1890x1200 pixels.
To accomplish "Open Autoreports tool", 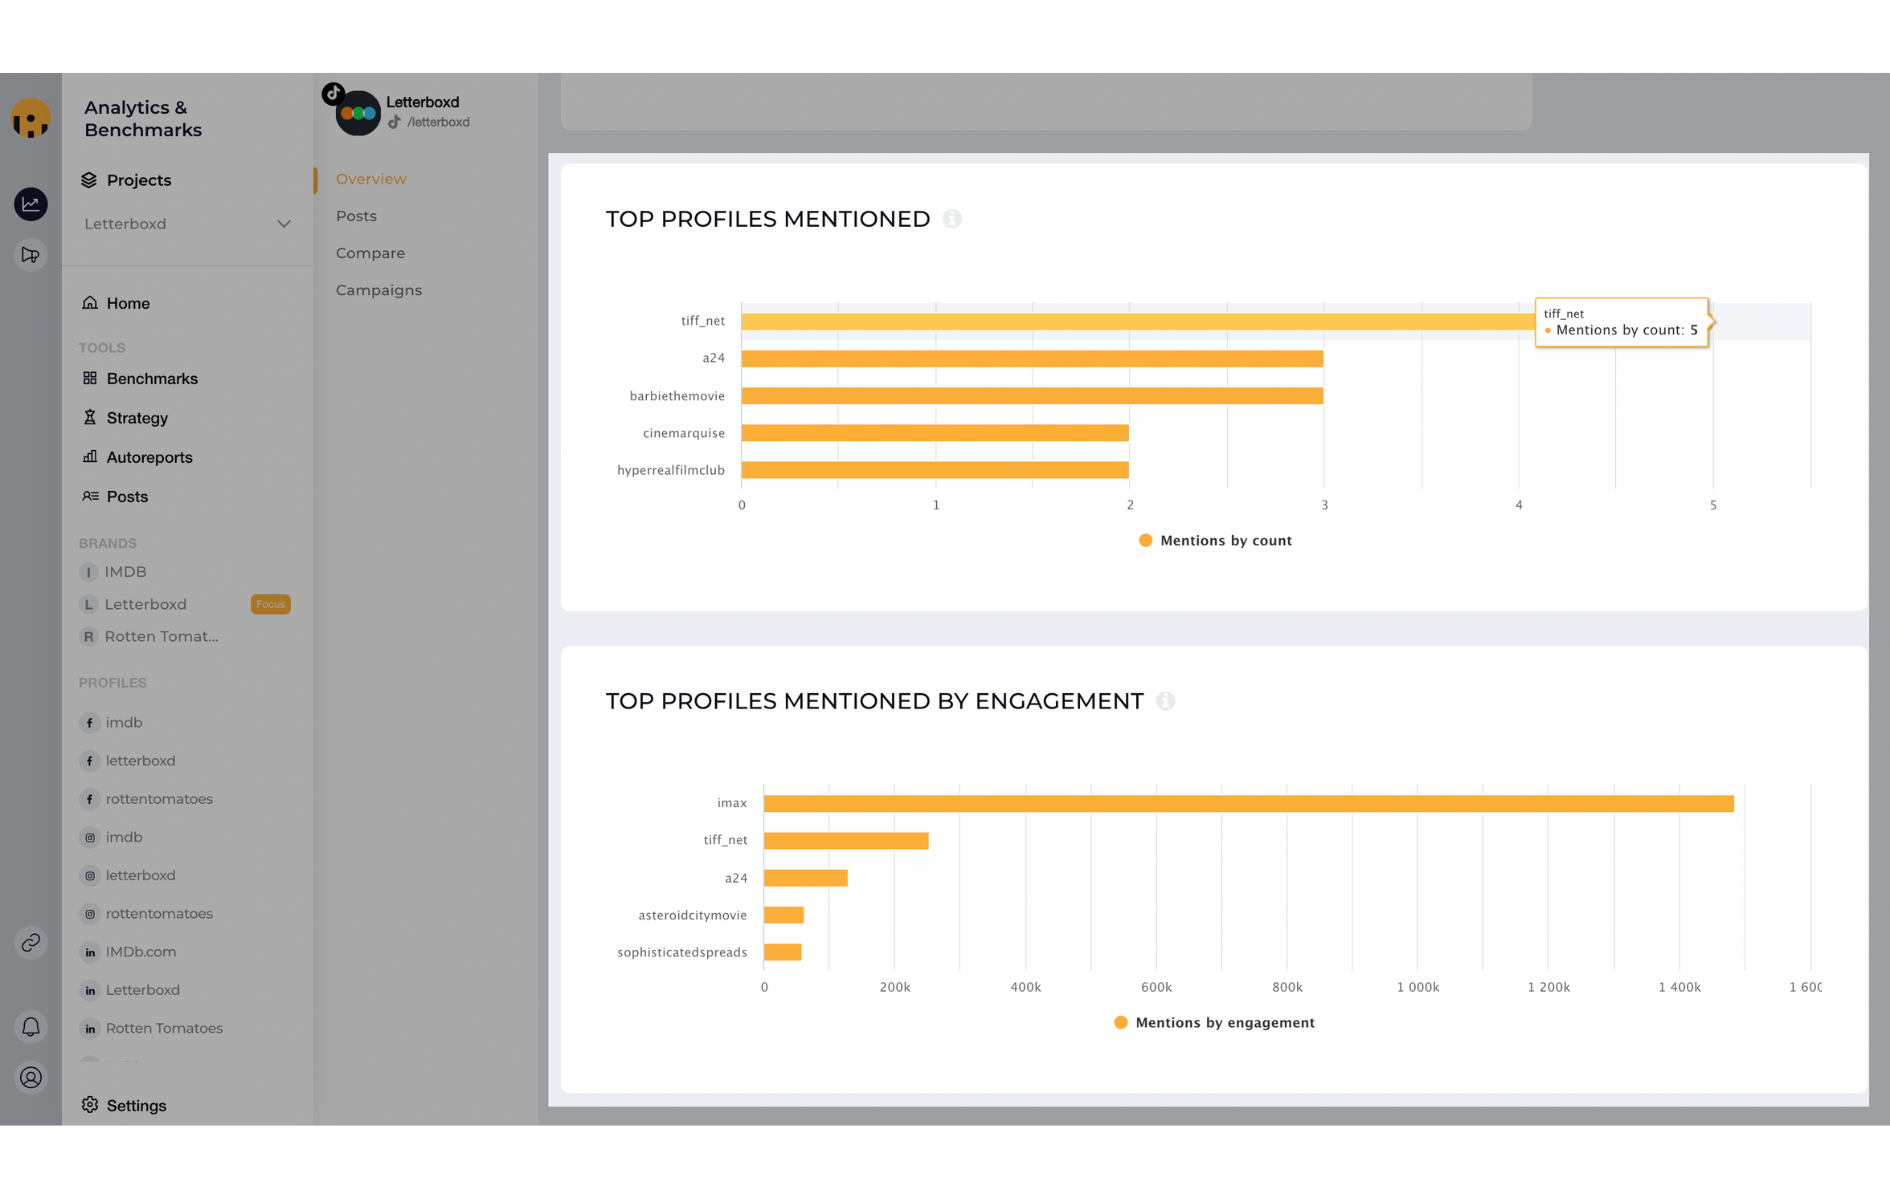I will [x=137, y=457].
